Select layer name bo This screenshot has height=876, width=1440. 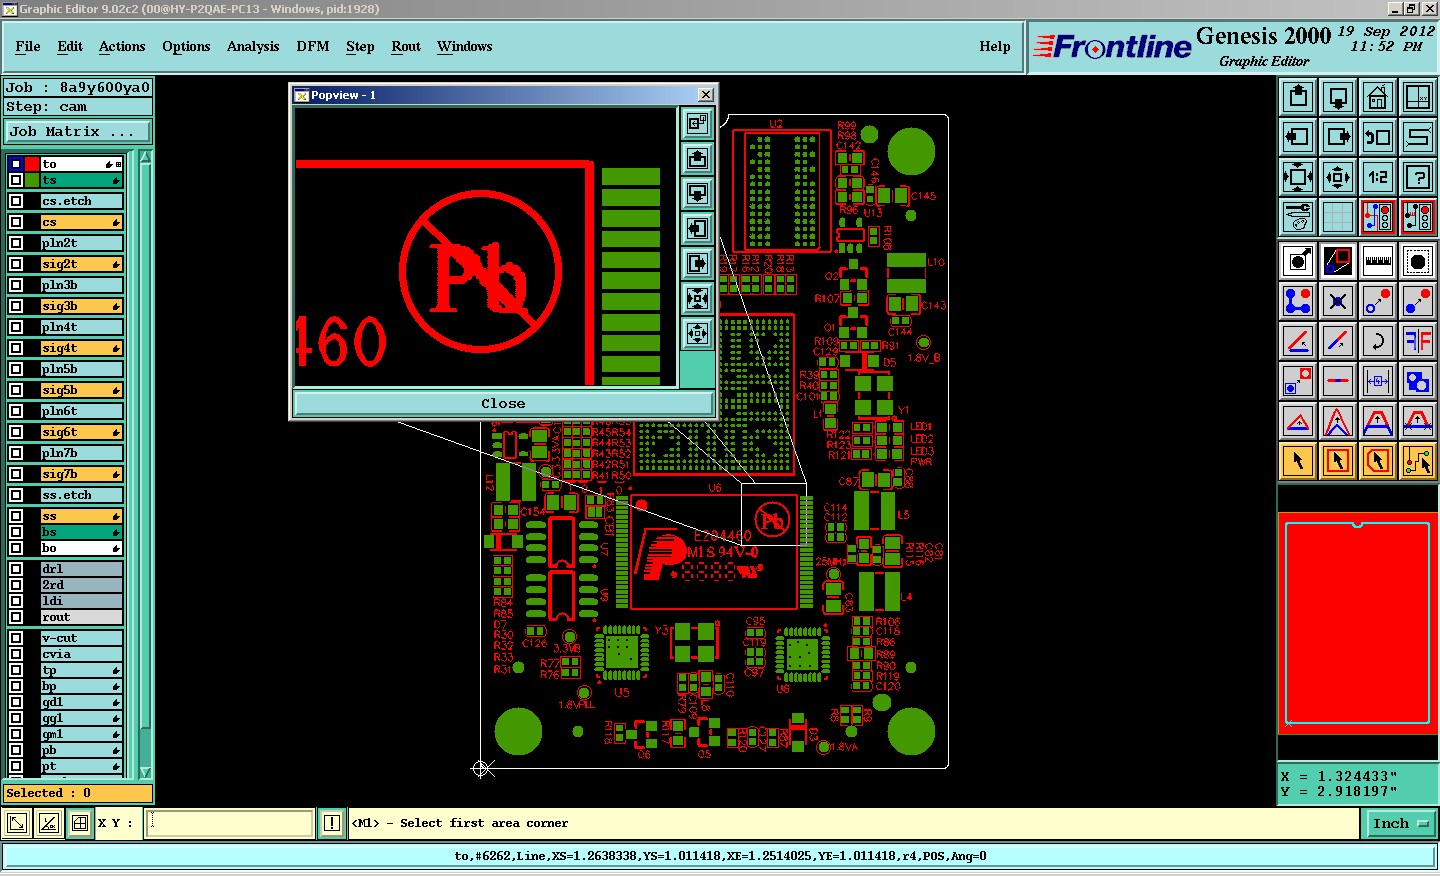(81, 548)
